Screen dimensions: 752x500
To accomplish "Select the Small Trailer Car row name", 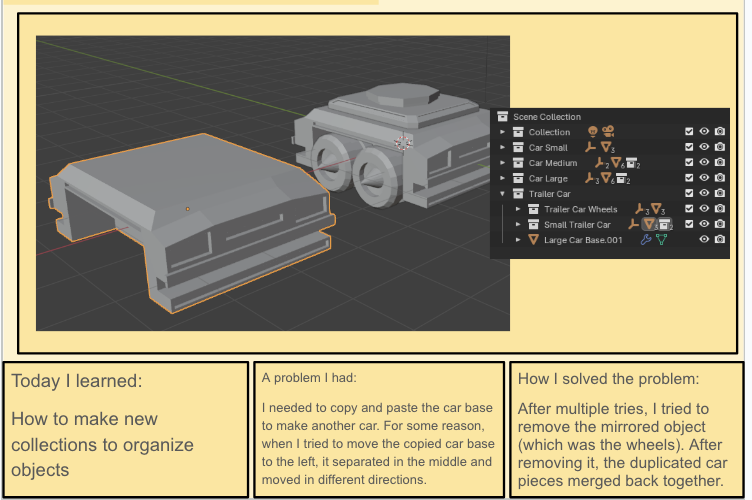I will point(577,225).
